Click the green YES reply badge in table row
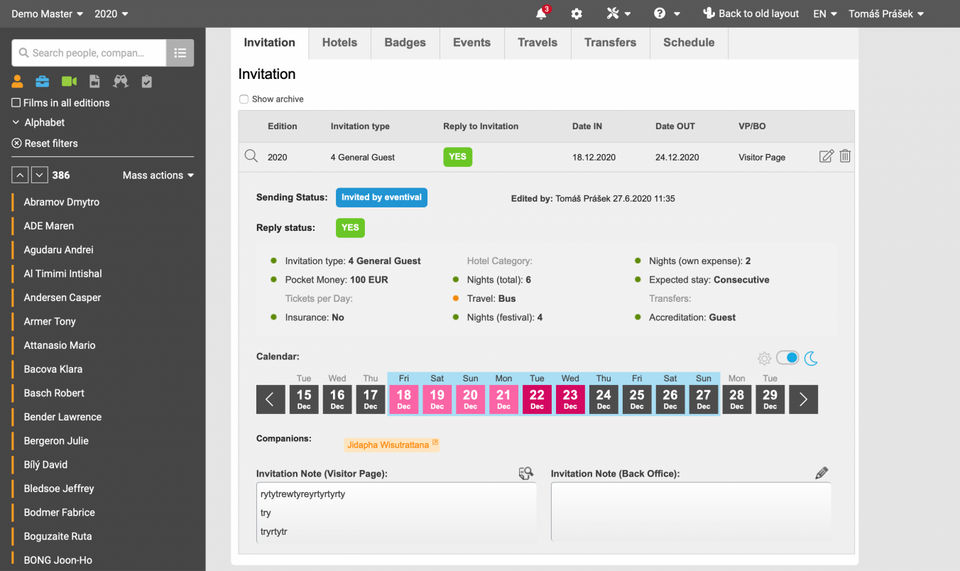Image resolution: width=960 pixels, height=571 pixels. point(457,157)
